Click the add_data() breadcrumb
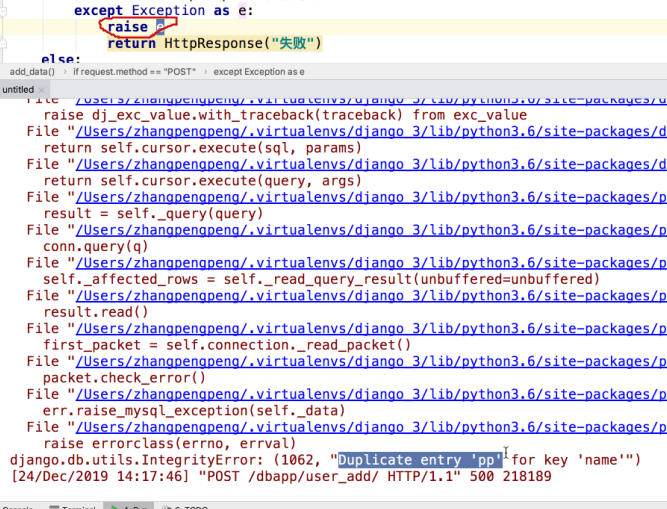 (x=32, y=72)
